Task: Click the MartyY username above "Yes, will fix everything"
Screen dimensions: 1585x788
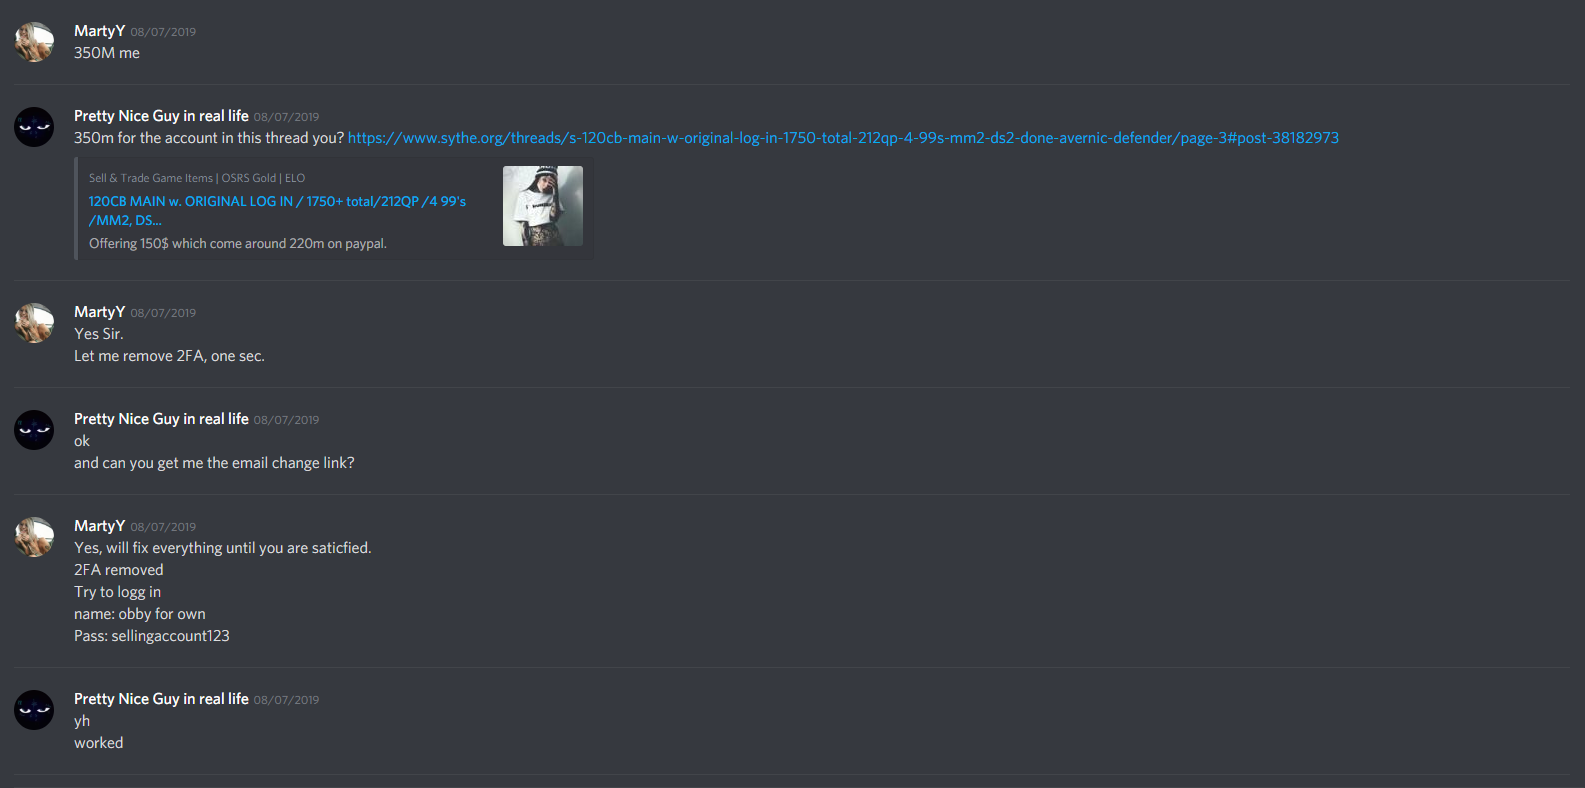Action: pyautogui.click(x=99, y=526)
